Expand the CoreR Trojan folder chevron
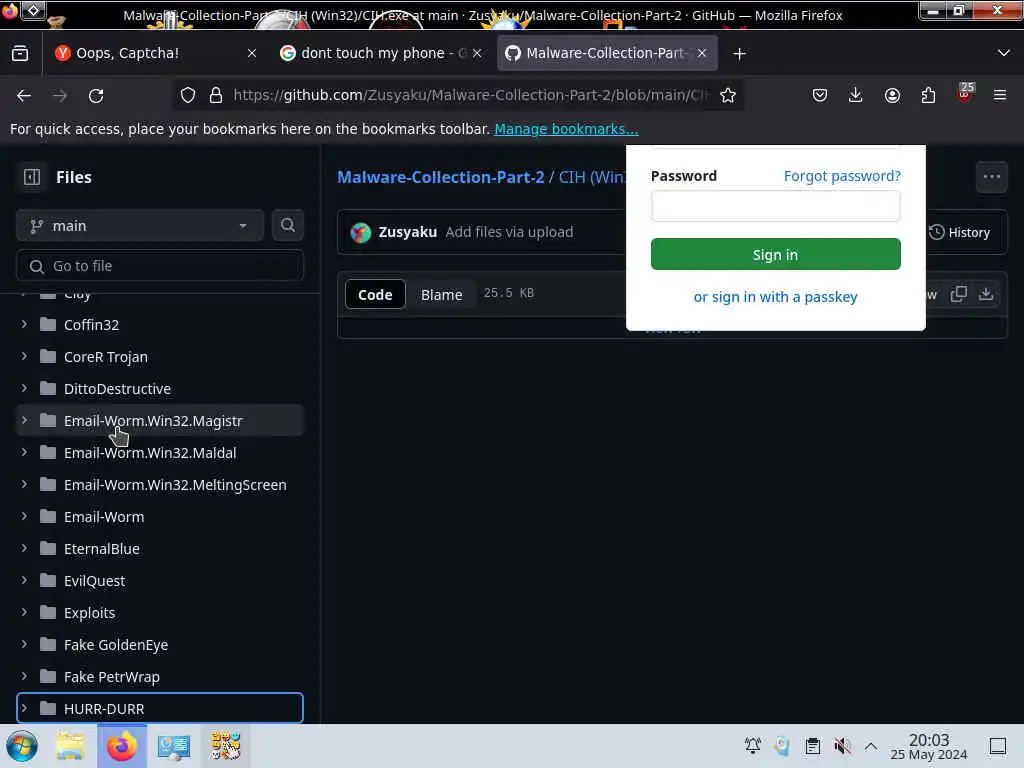 pyautogui.click(x=24, y=356)
